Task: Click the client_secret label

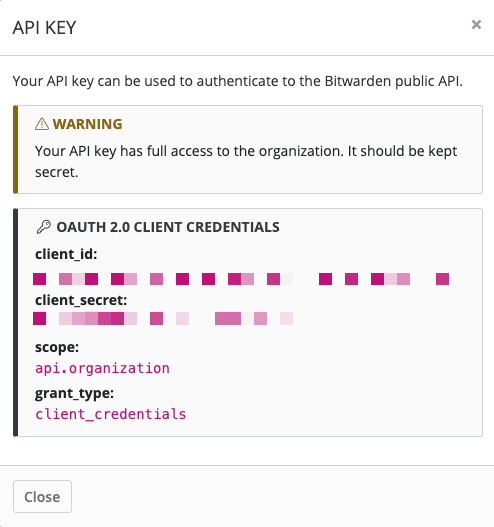Action: point(81,300)
